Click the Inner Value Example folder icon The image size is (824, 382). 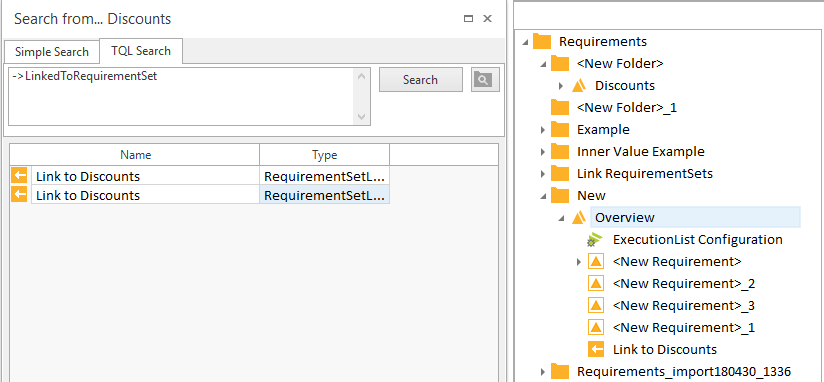(560, 151)
